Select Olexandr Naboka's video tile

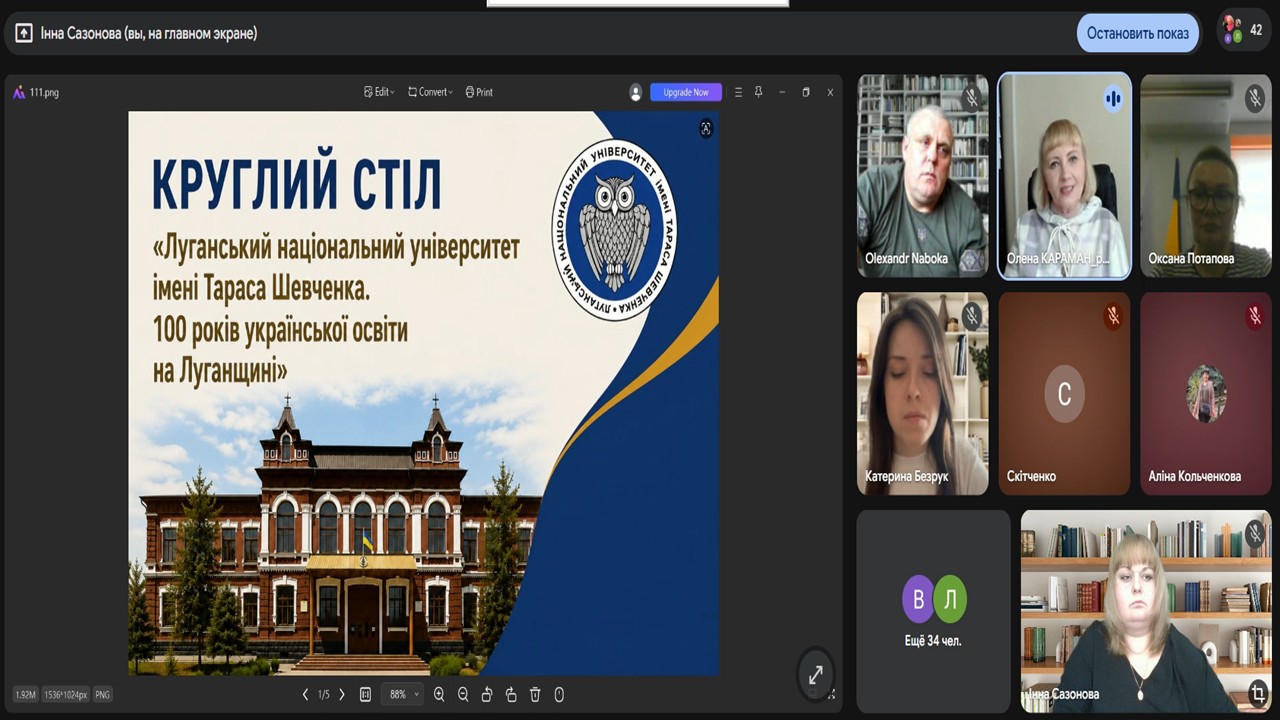pyautogui.click(x=923, y=176)
